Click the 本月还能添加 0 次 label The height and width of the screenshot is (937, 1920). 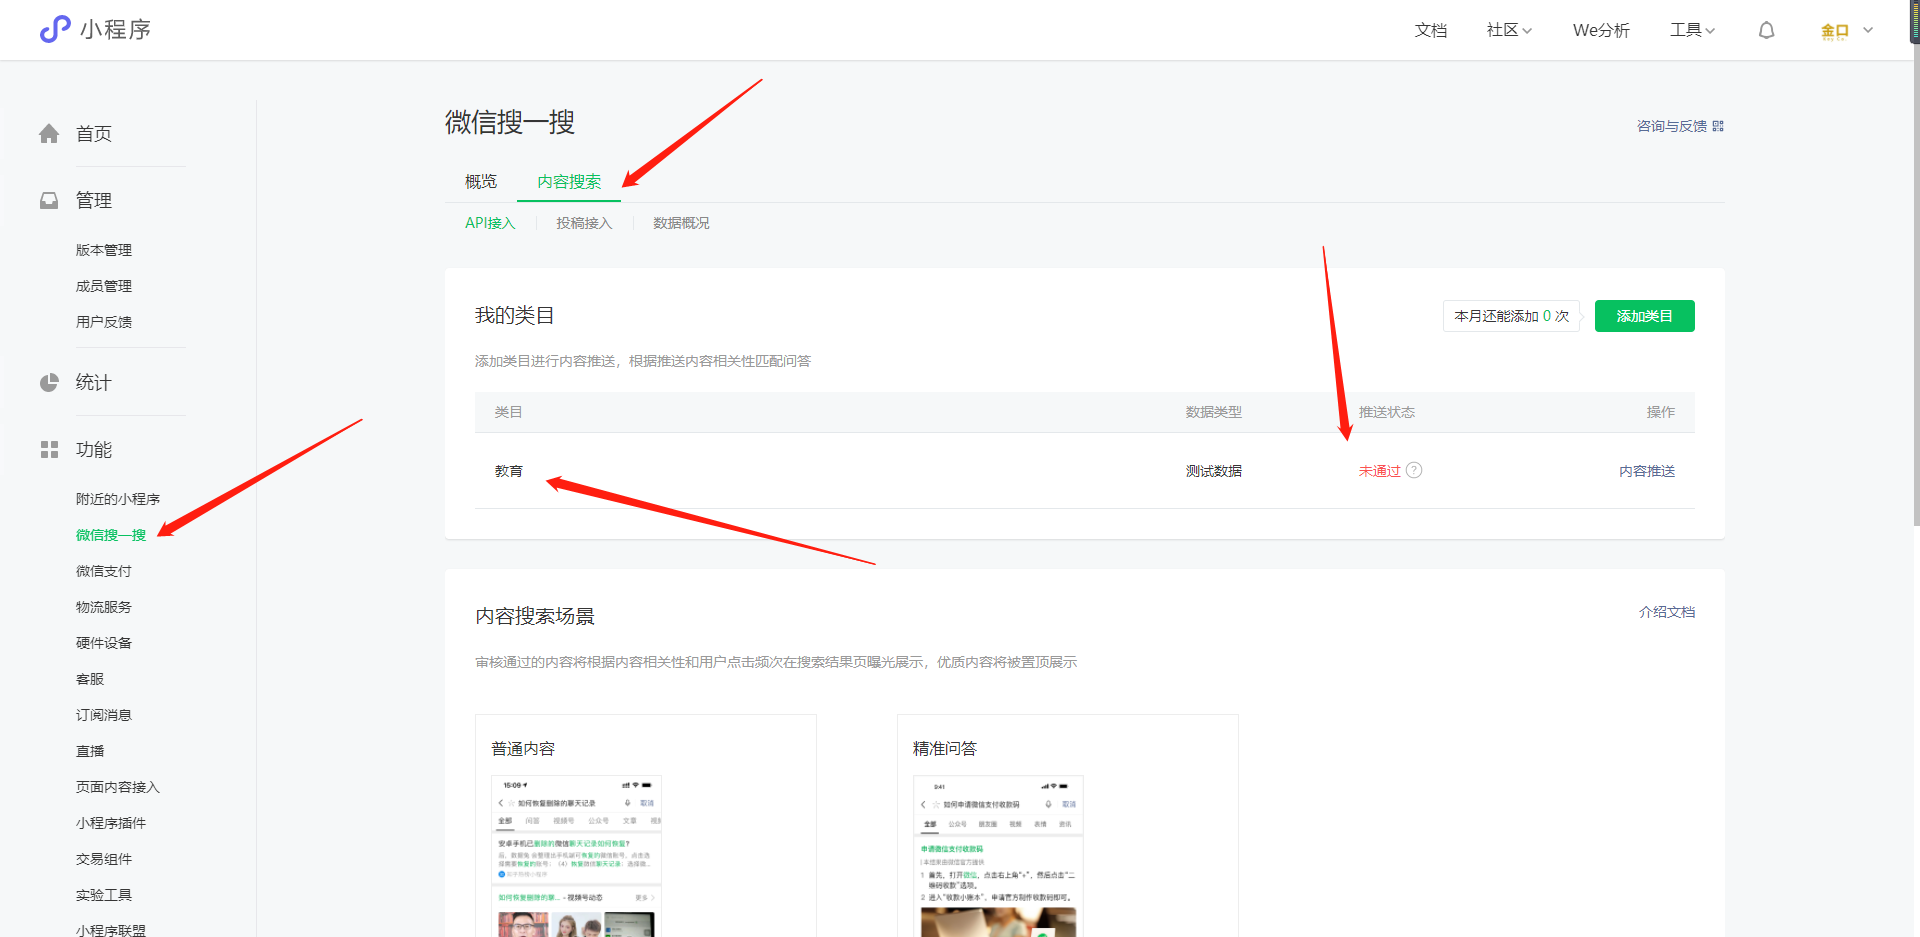pyautogui.click(x=1511, y=316)
